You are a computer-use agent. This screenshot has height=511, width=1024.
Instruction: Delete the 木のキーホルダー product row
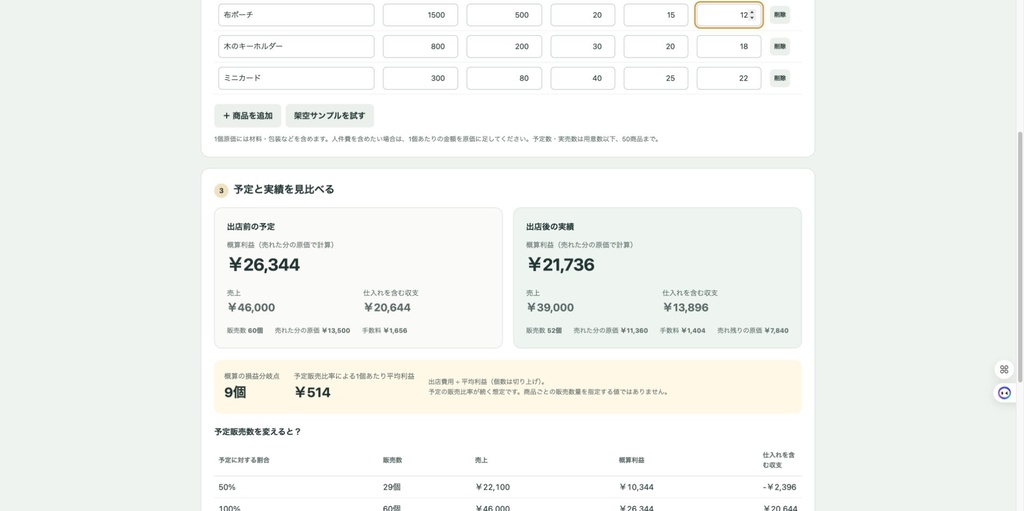point(780,46)
